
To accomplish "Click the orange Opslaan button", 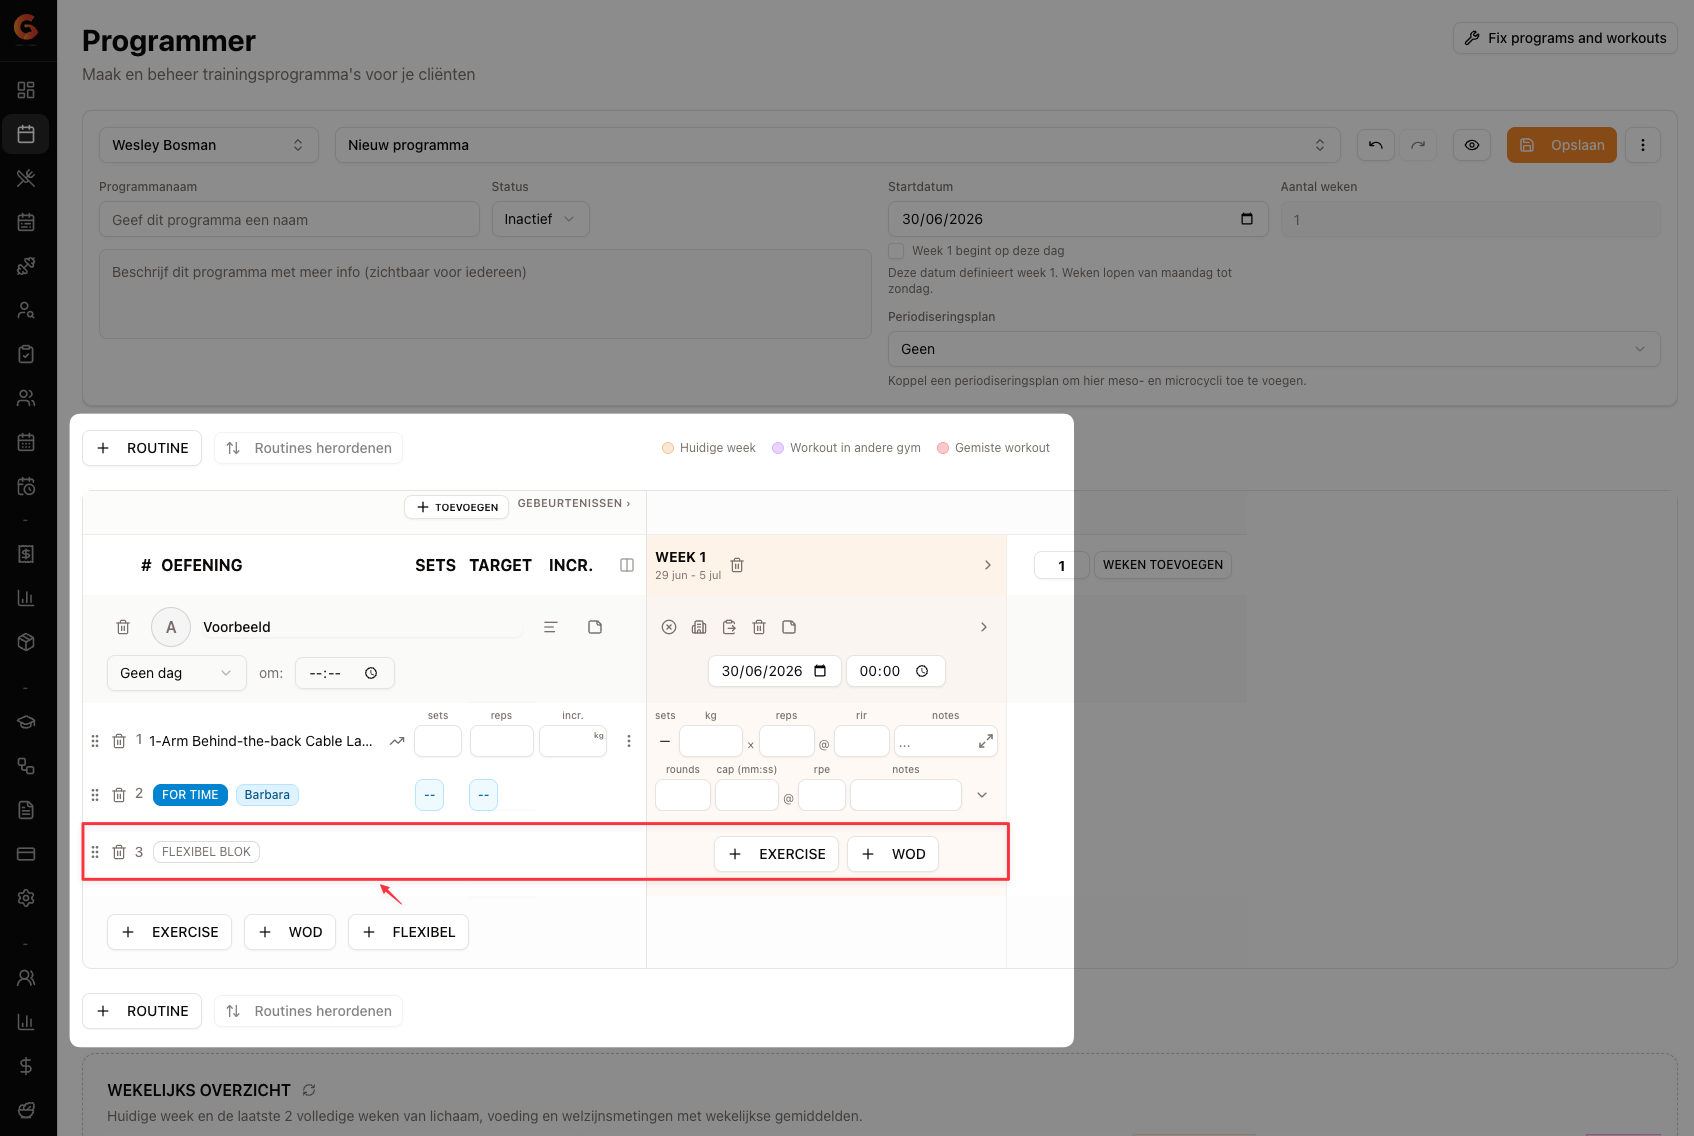I will (1562, 145).
